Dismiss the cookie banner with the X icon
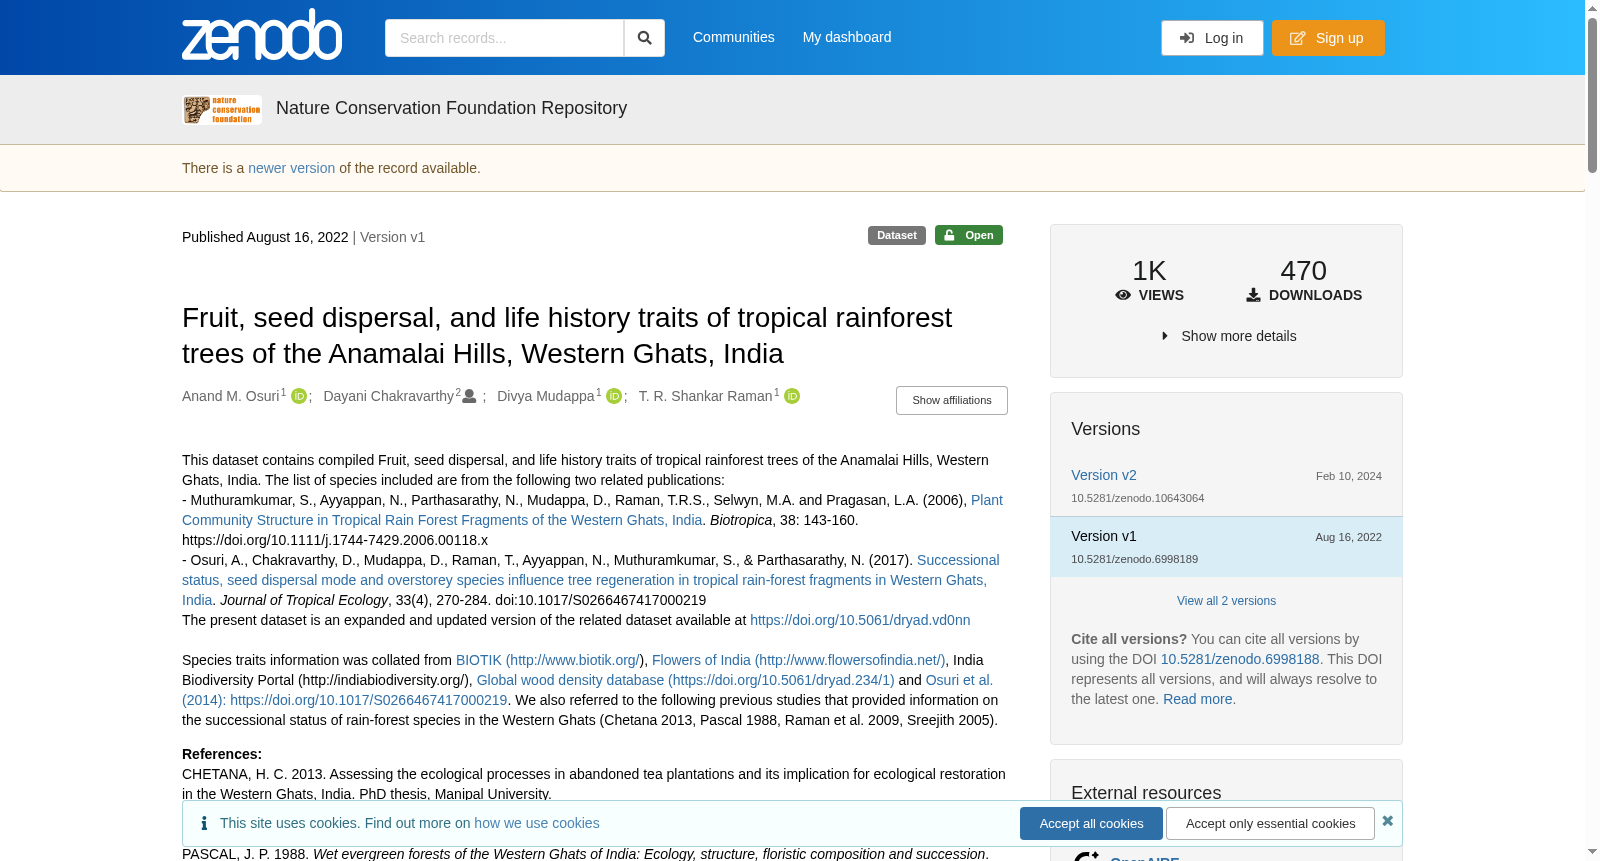 [x=1387, y=821]
